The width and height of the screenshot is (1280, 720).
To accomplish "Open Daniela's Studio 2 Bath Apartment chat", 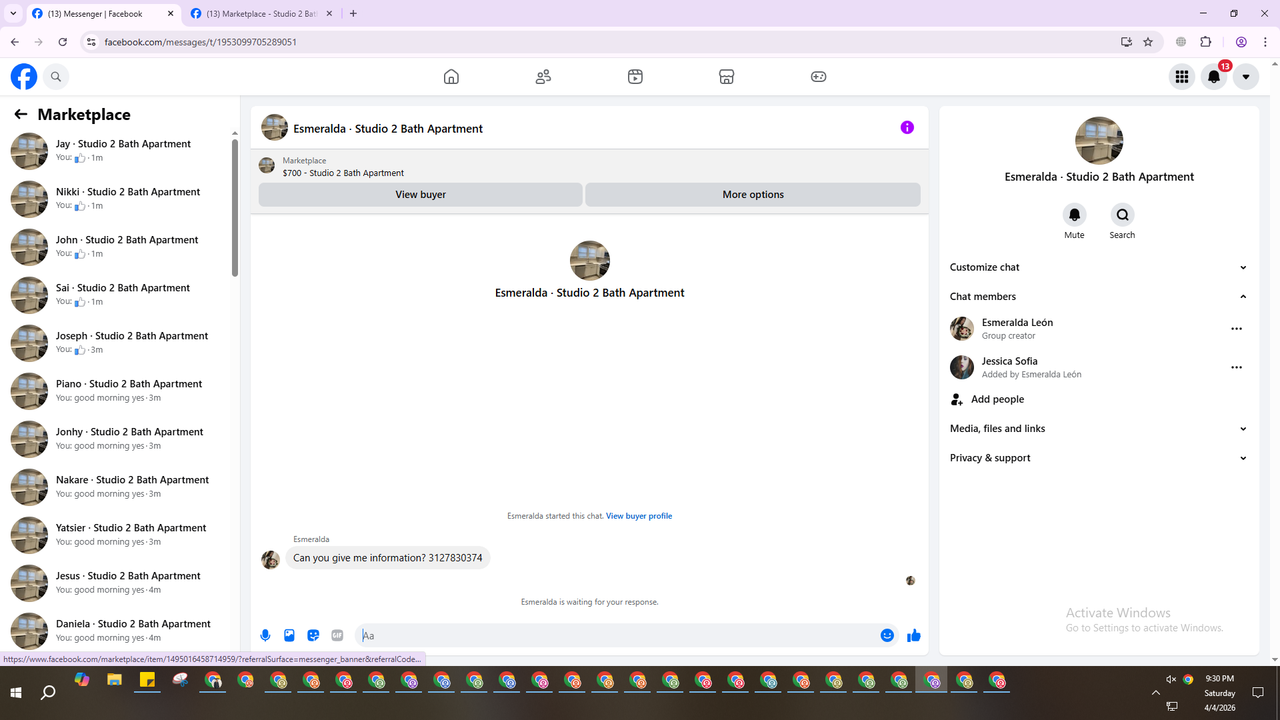I will point(119,631).
